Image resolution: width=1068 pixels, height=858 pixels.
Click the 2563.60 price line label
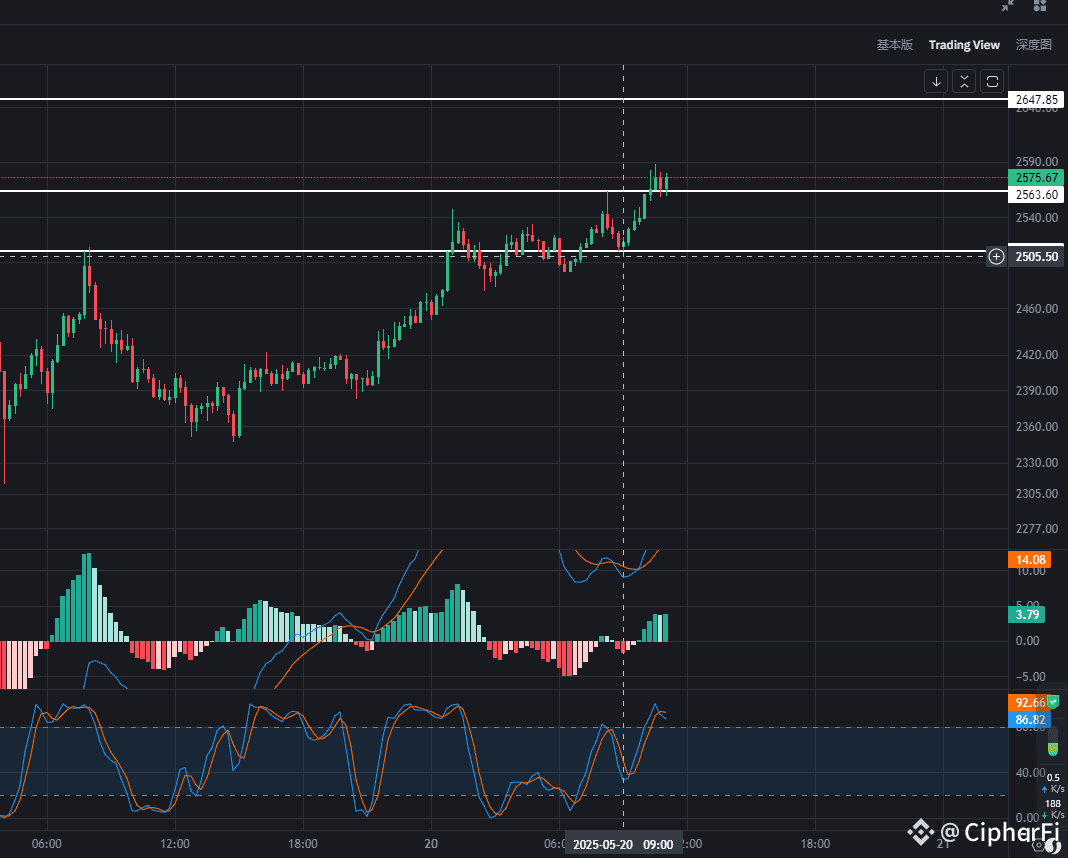tap(1036, 195)
